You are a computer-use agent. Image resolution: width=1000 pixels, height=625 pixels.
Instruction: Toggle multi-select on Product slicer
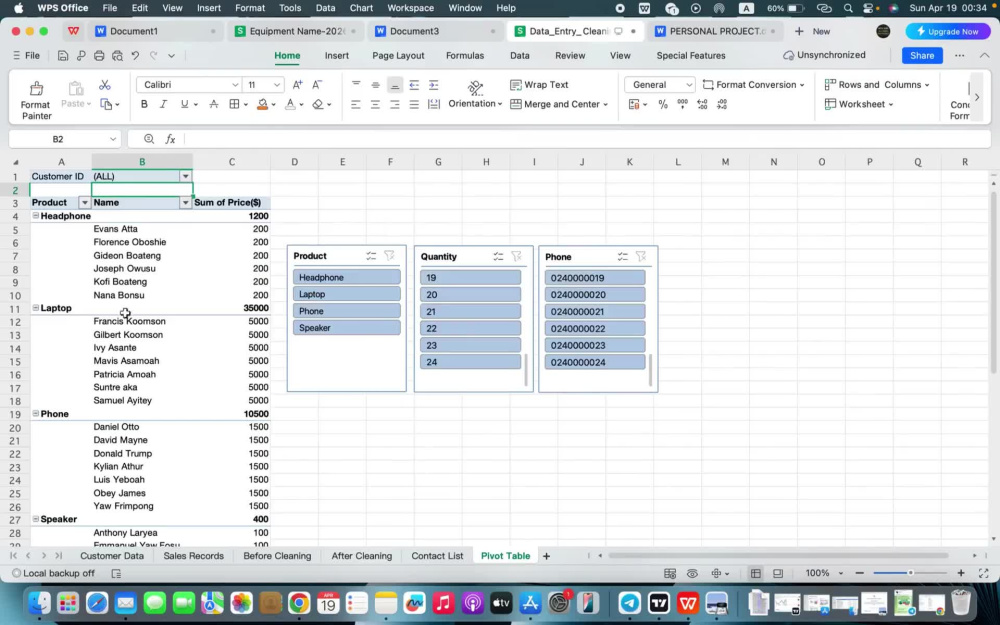pyautogui.click(x=371, y=256)
